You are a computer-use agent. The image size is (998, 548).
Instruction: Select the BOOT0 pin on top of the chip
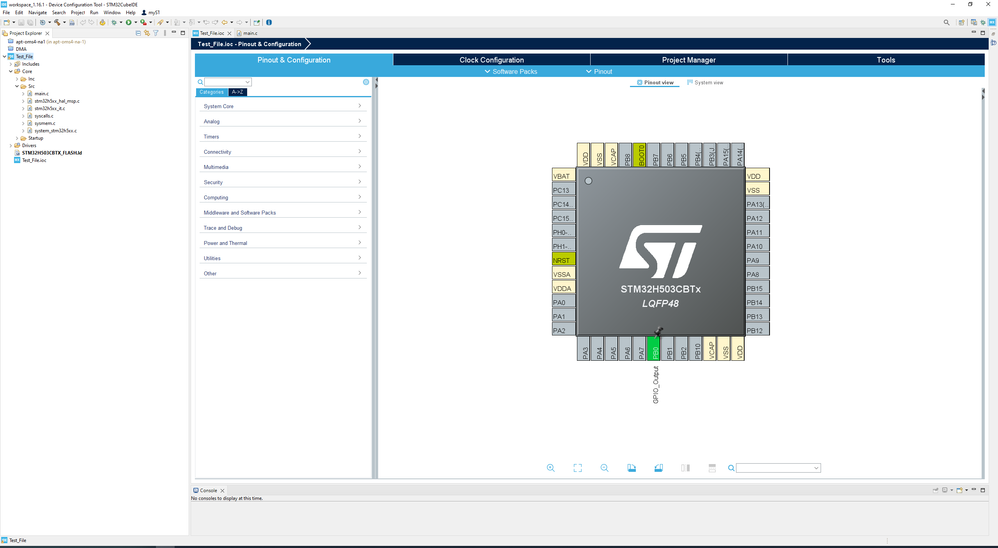pyautogui.click(x=640, y=155)
